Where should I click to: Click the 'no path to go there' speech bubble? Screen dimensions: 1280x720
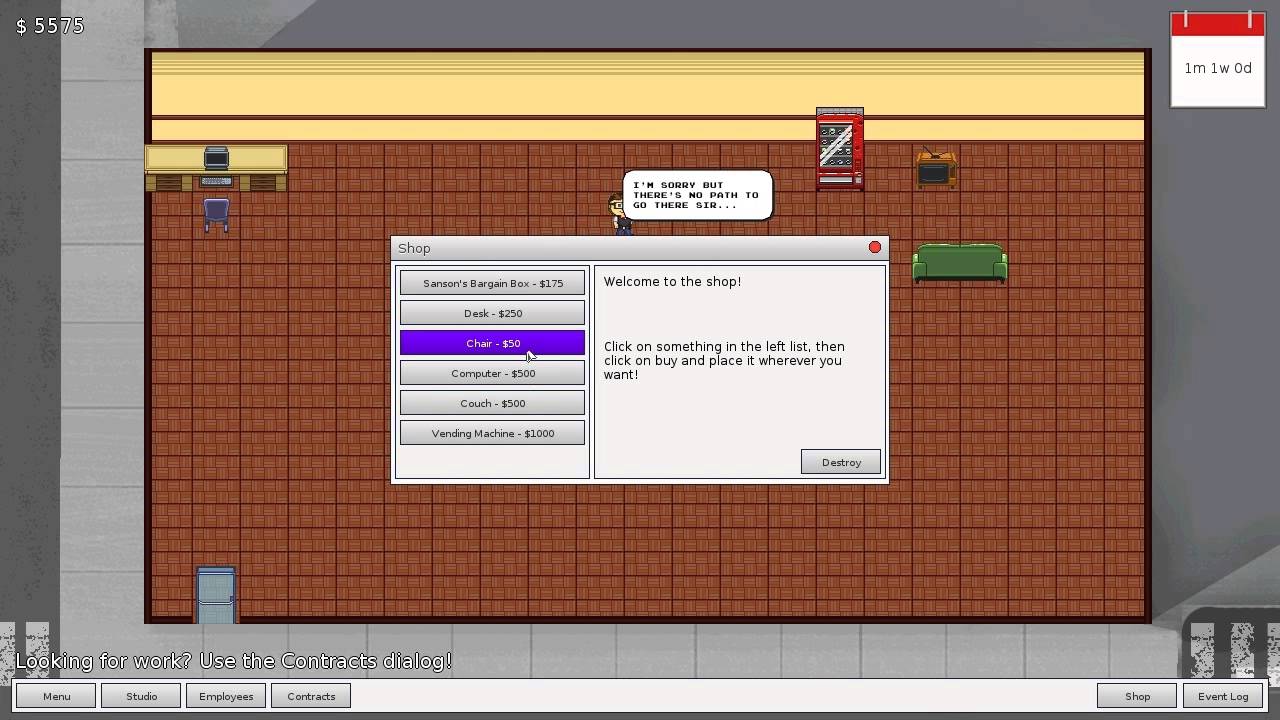tap(697, 195)
